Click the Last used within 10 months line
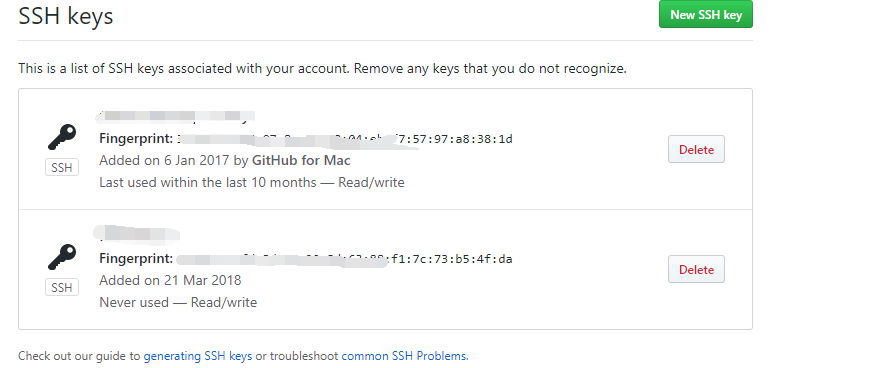The width and height of the screenshot is (886, 368). [x=252, y=183]
